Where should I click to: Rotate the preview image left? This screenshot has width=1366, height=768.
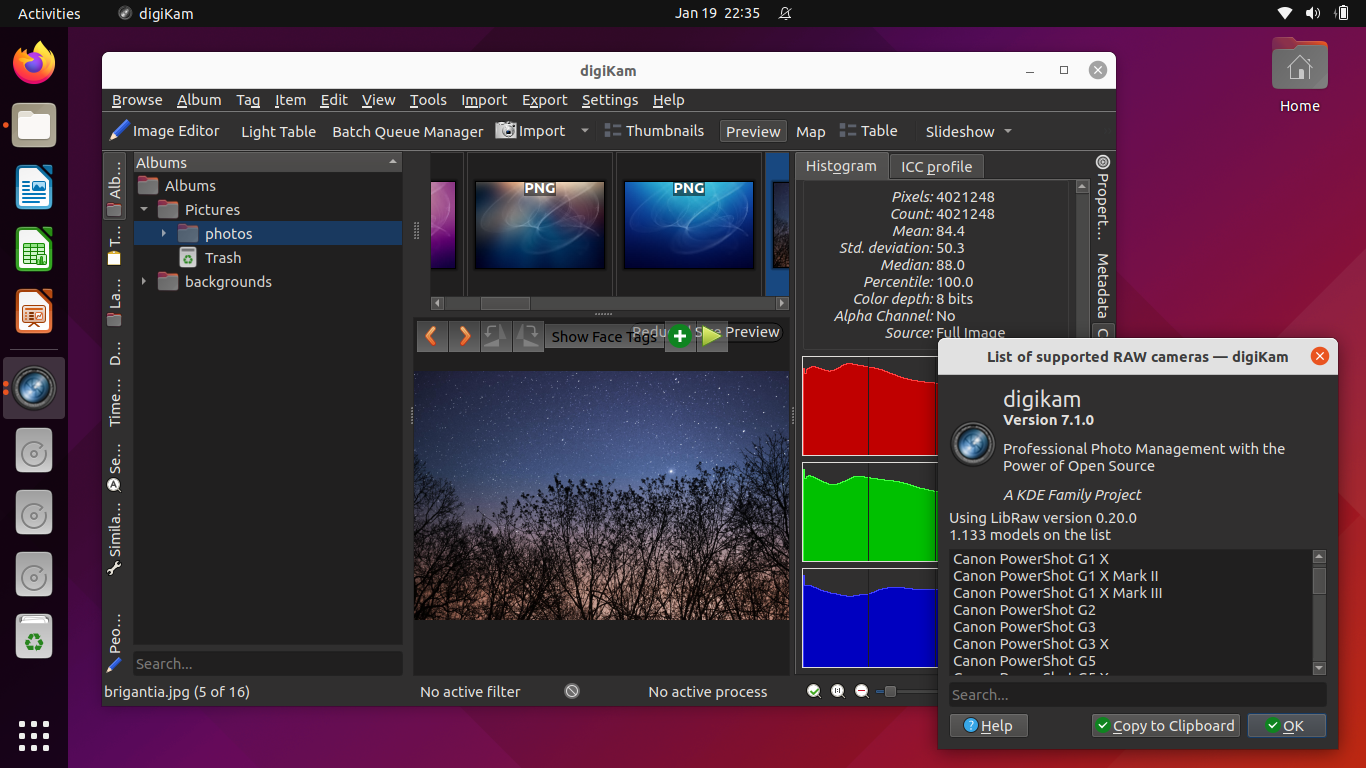click(x=496, y=336)
